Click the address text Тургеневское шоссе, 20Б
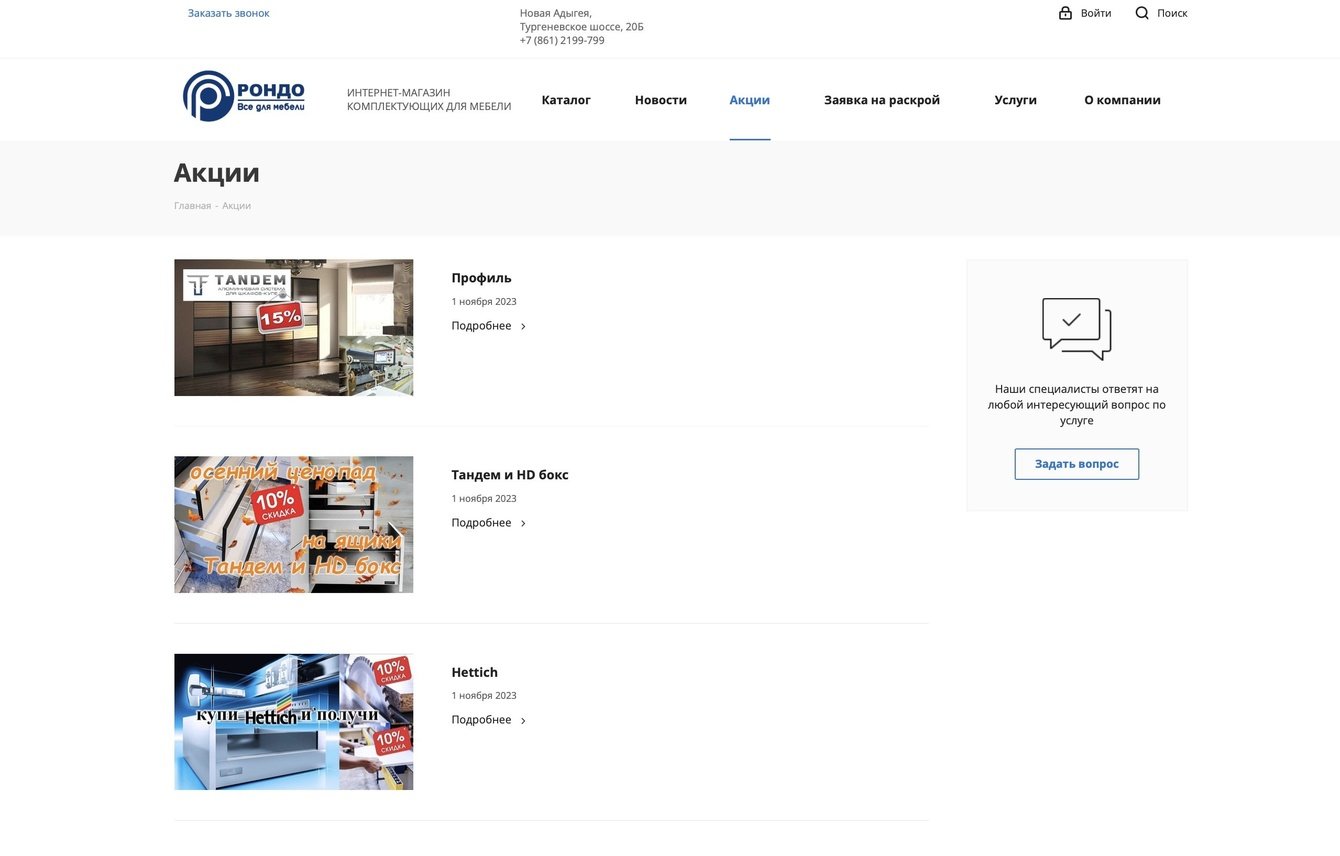1340x856 pixels. tap(582, 27)
